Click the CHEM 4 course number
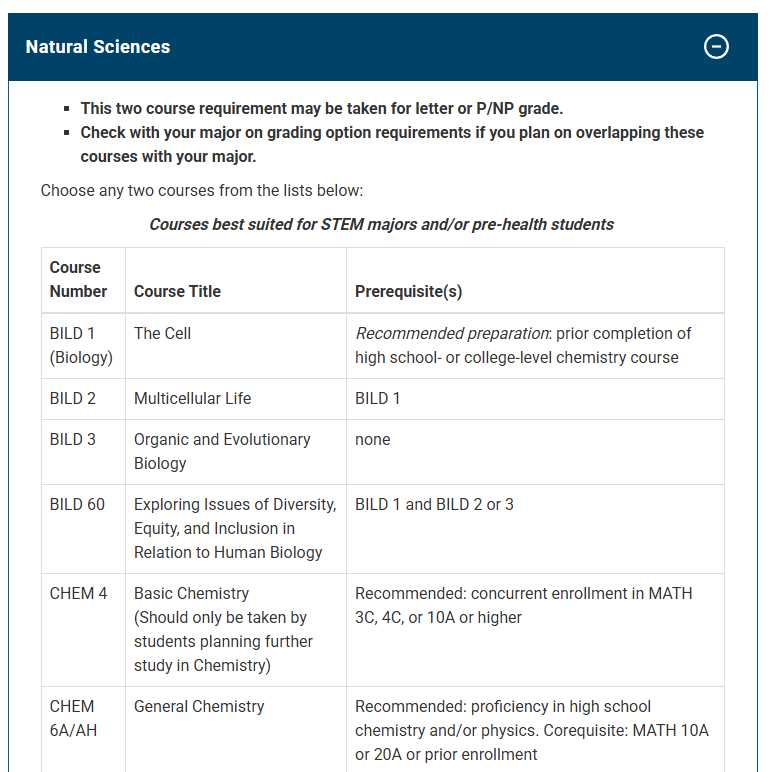The width and height of the screenshot is (771, 772). point(78,593)
